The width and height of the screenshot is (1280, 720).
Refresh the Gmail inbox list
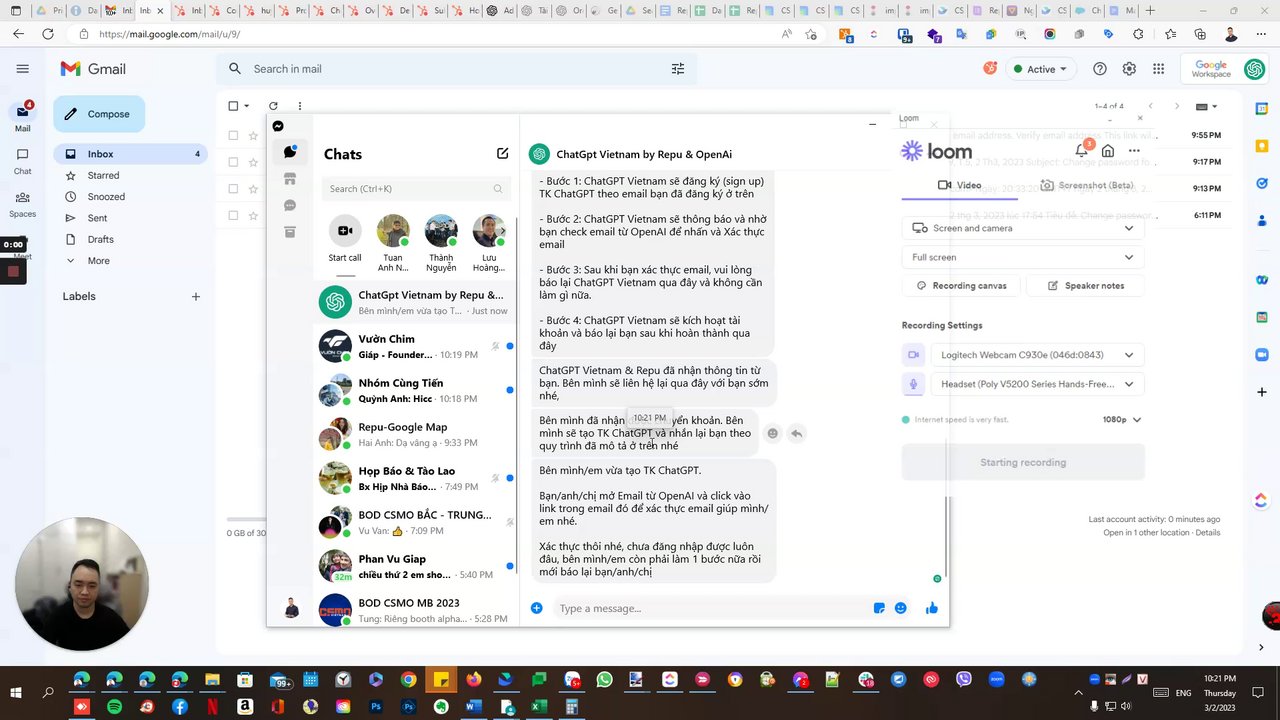[273, 106]
